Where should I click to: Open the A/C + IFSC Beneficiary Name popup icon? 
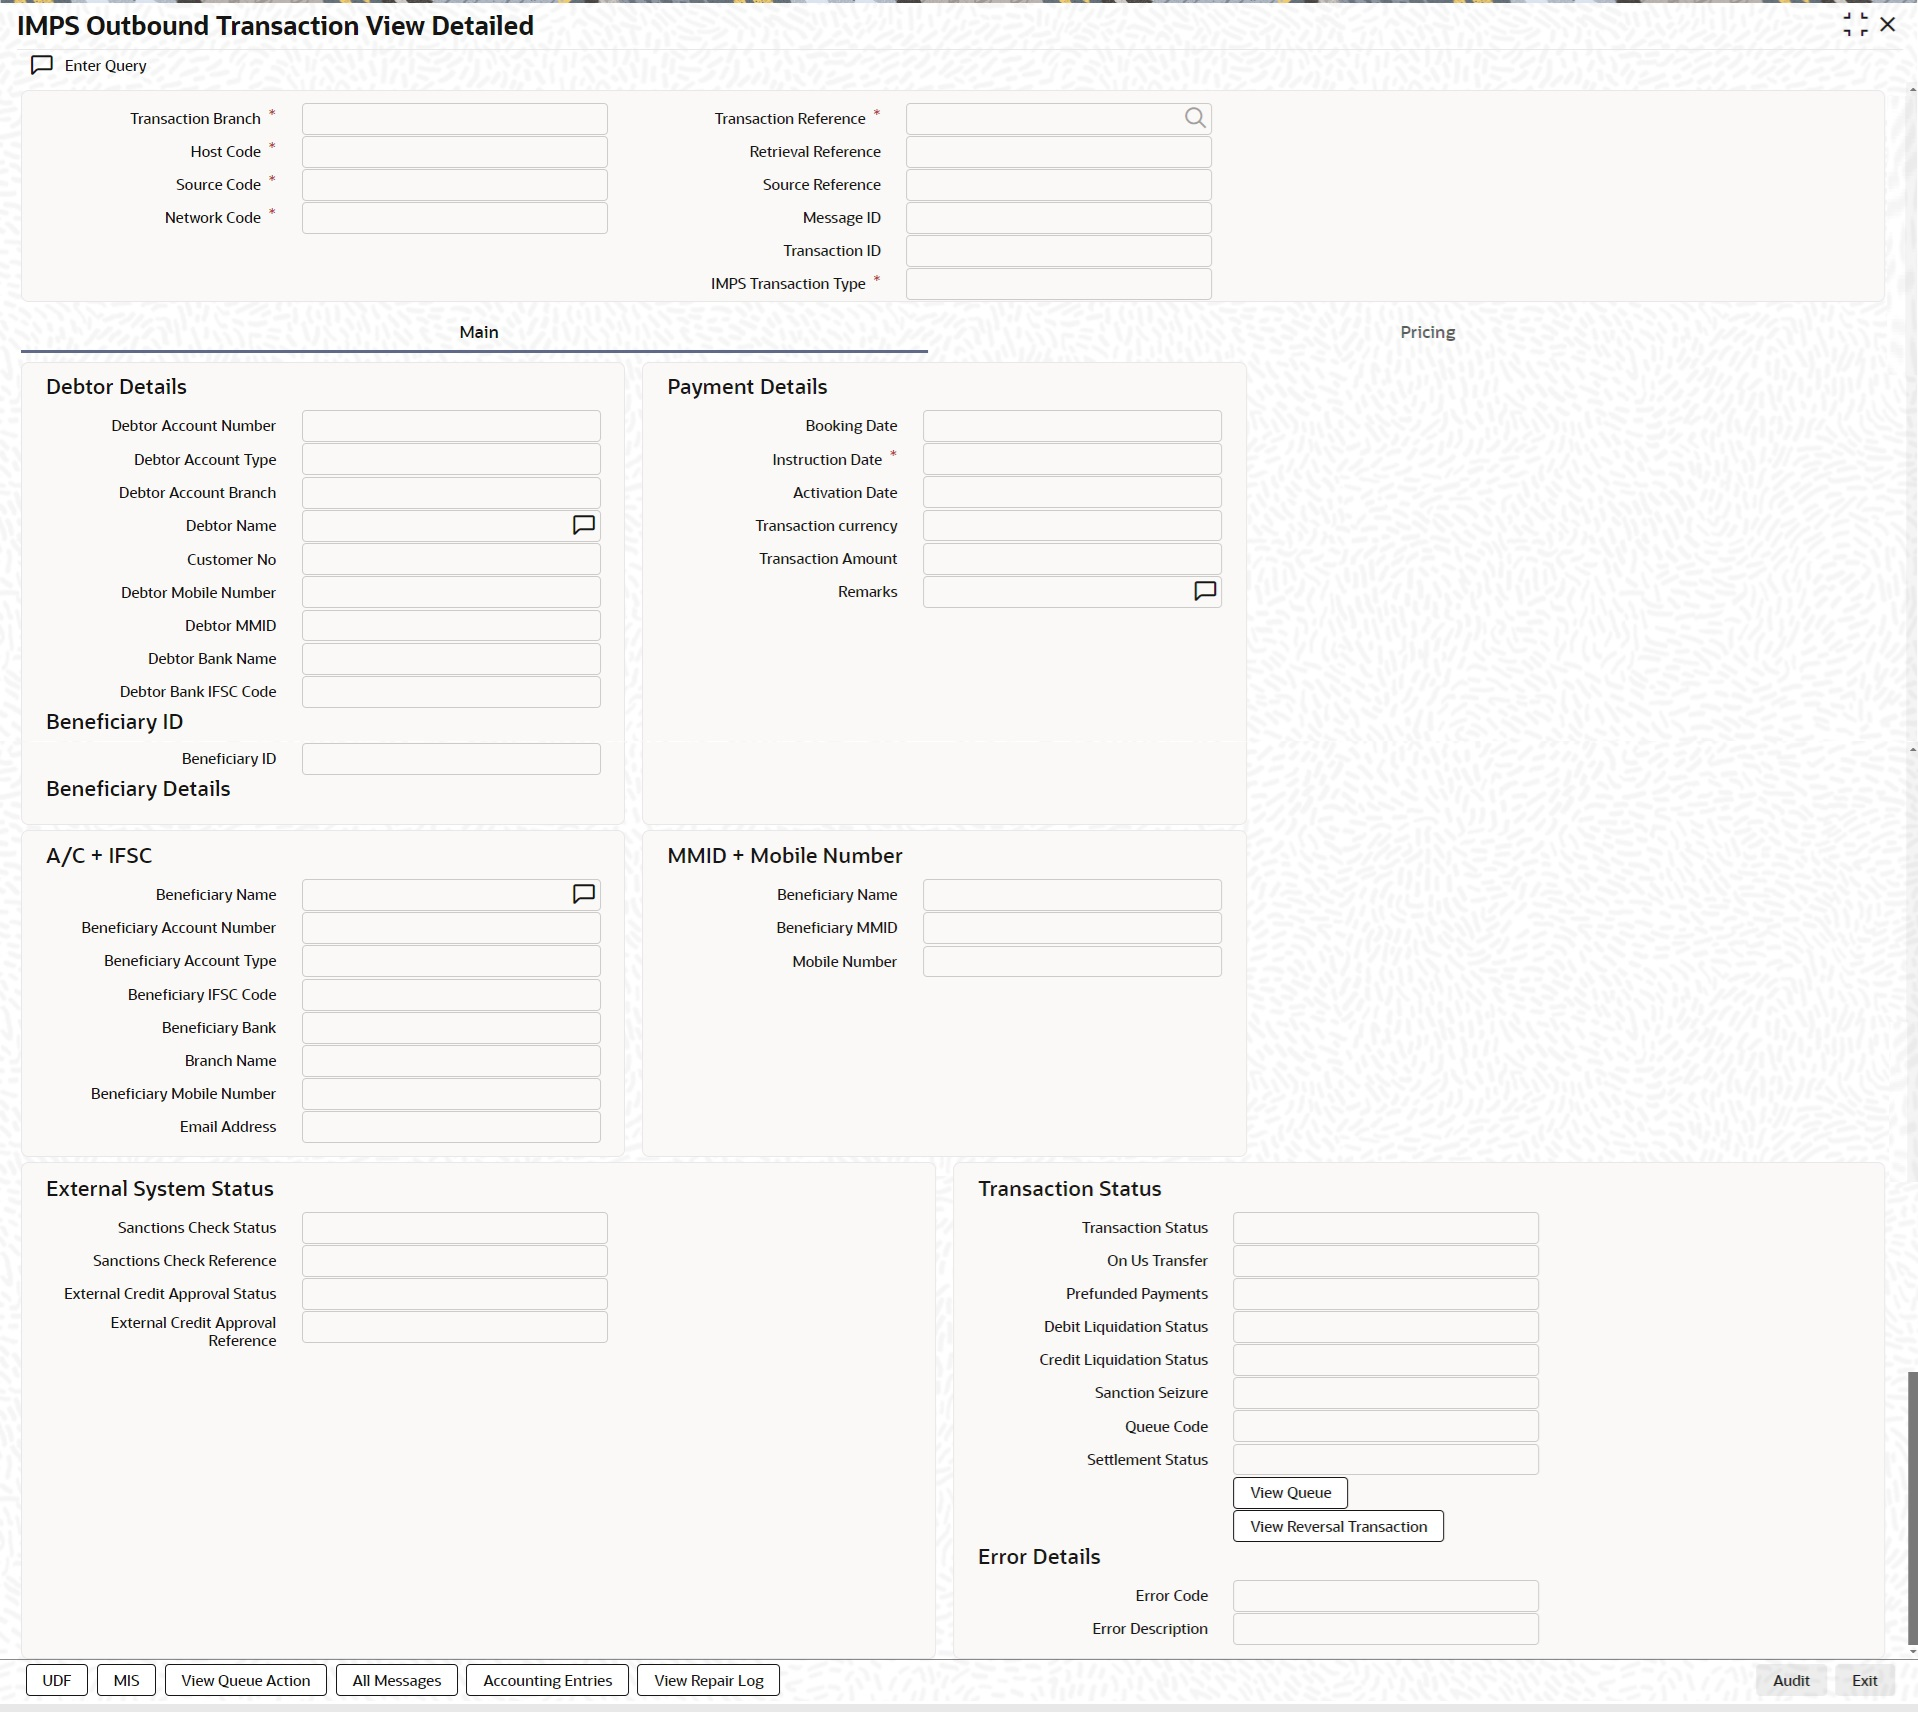click(x=583, y=894)
